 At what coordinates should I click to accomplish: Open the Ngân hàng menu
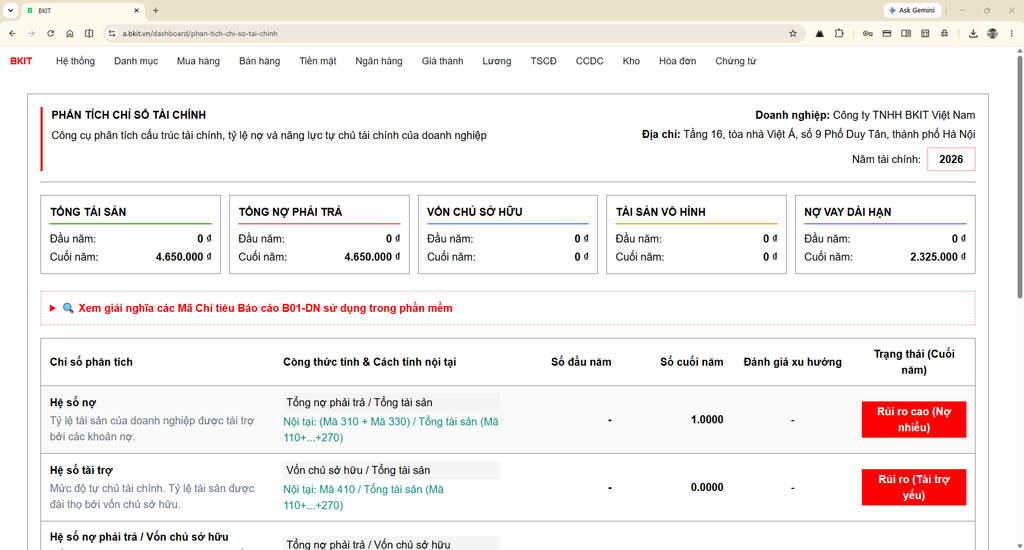[x=379, y=61]
